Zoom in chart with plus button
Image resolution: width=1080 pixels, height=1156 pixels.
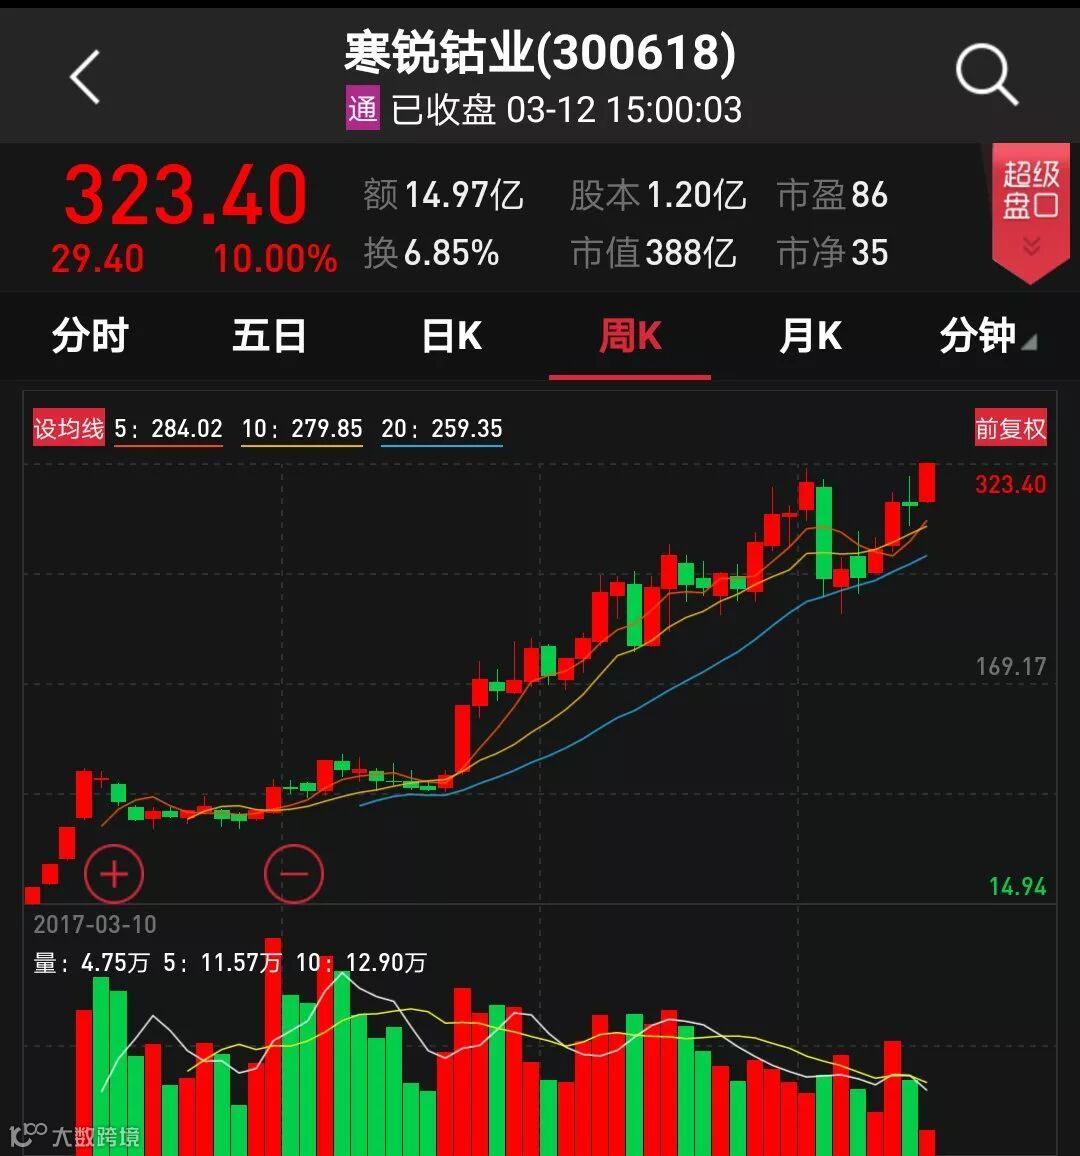(114, 874)
